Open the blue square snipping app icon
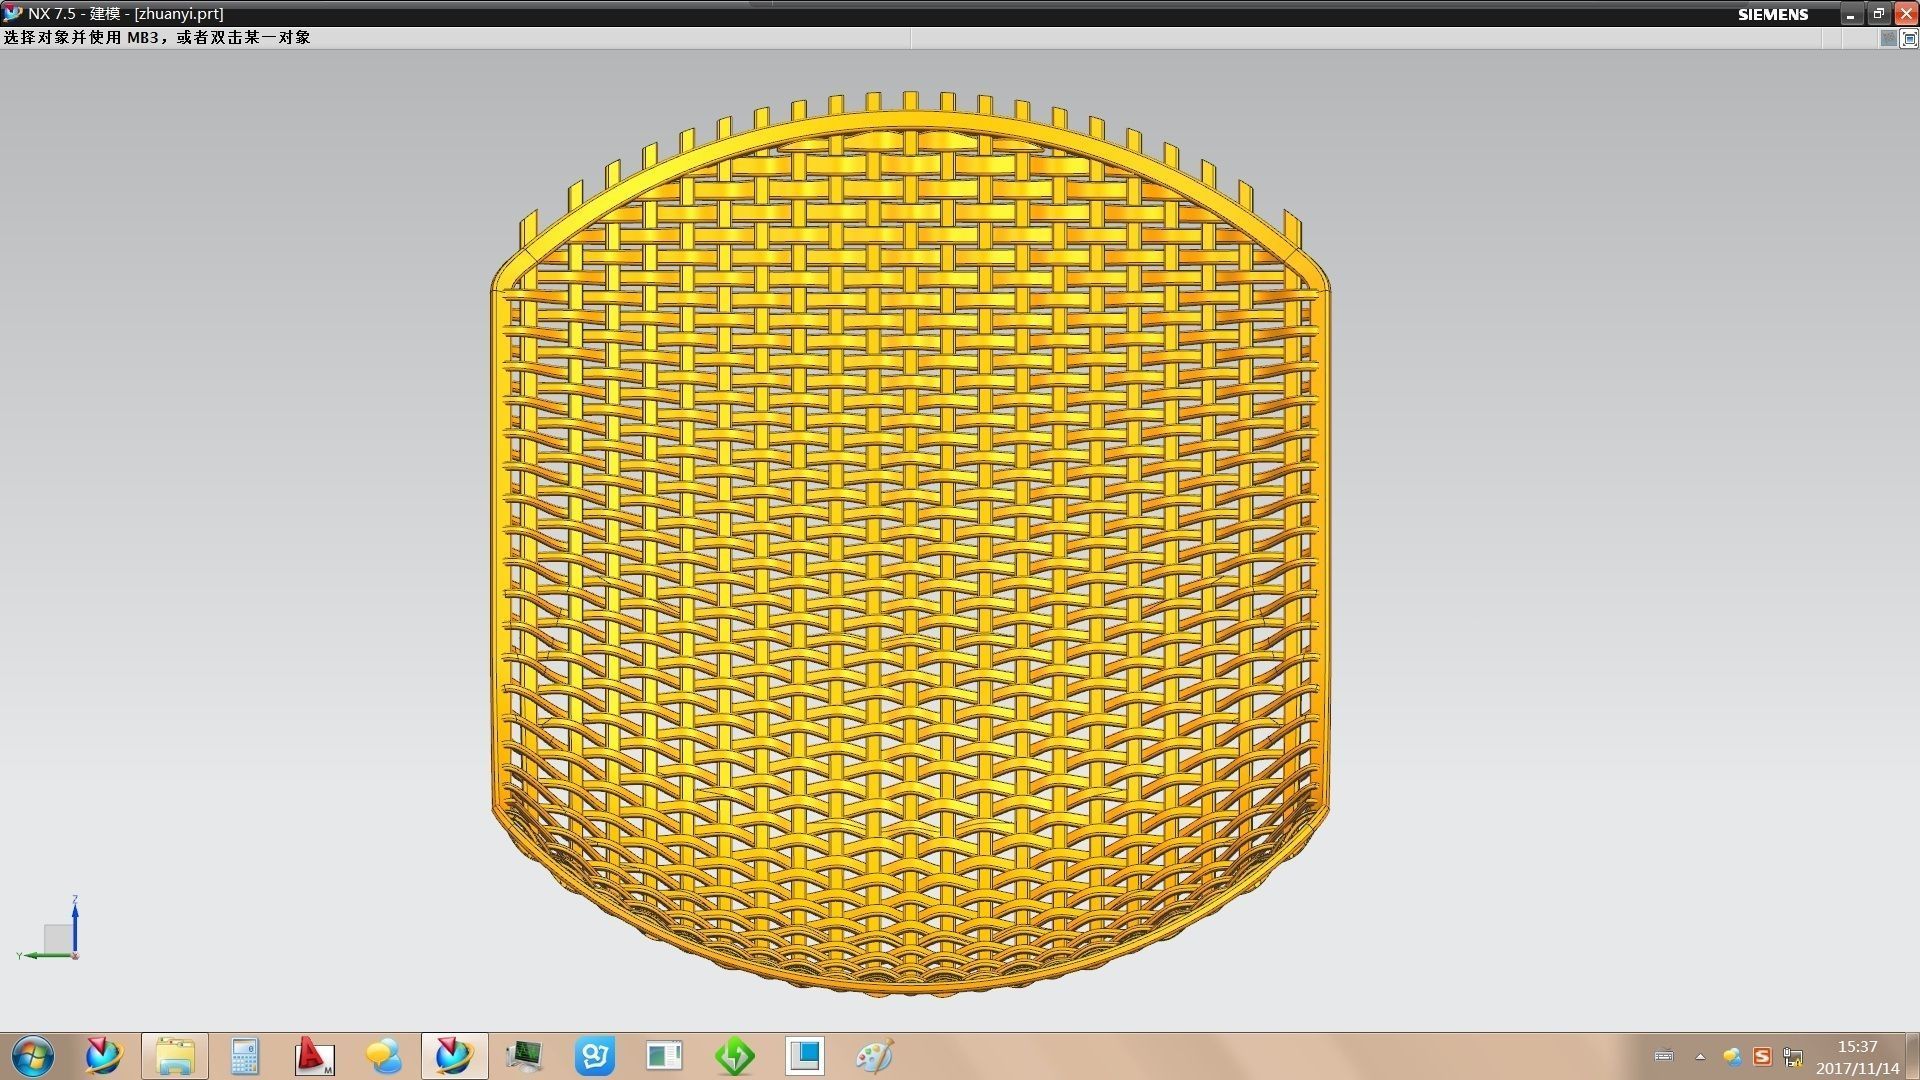 (805, 1056)
